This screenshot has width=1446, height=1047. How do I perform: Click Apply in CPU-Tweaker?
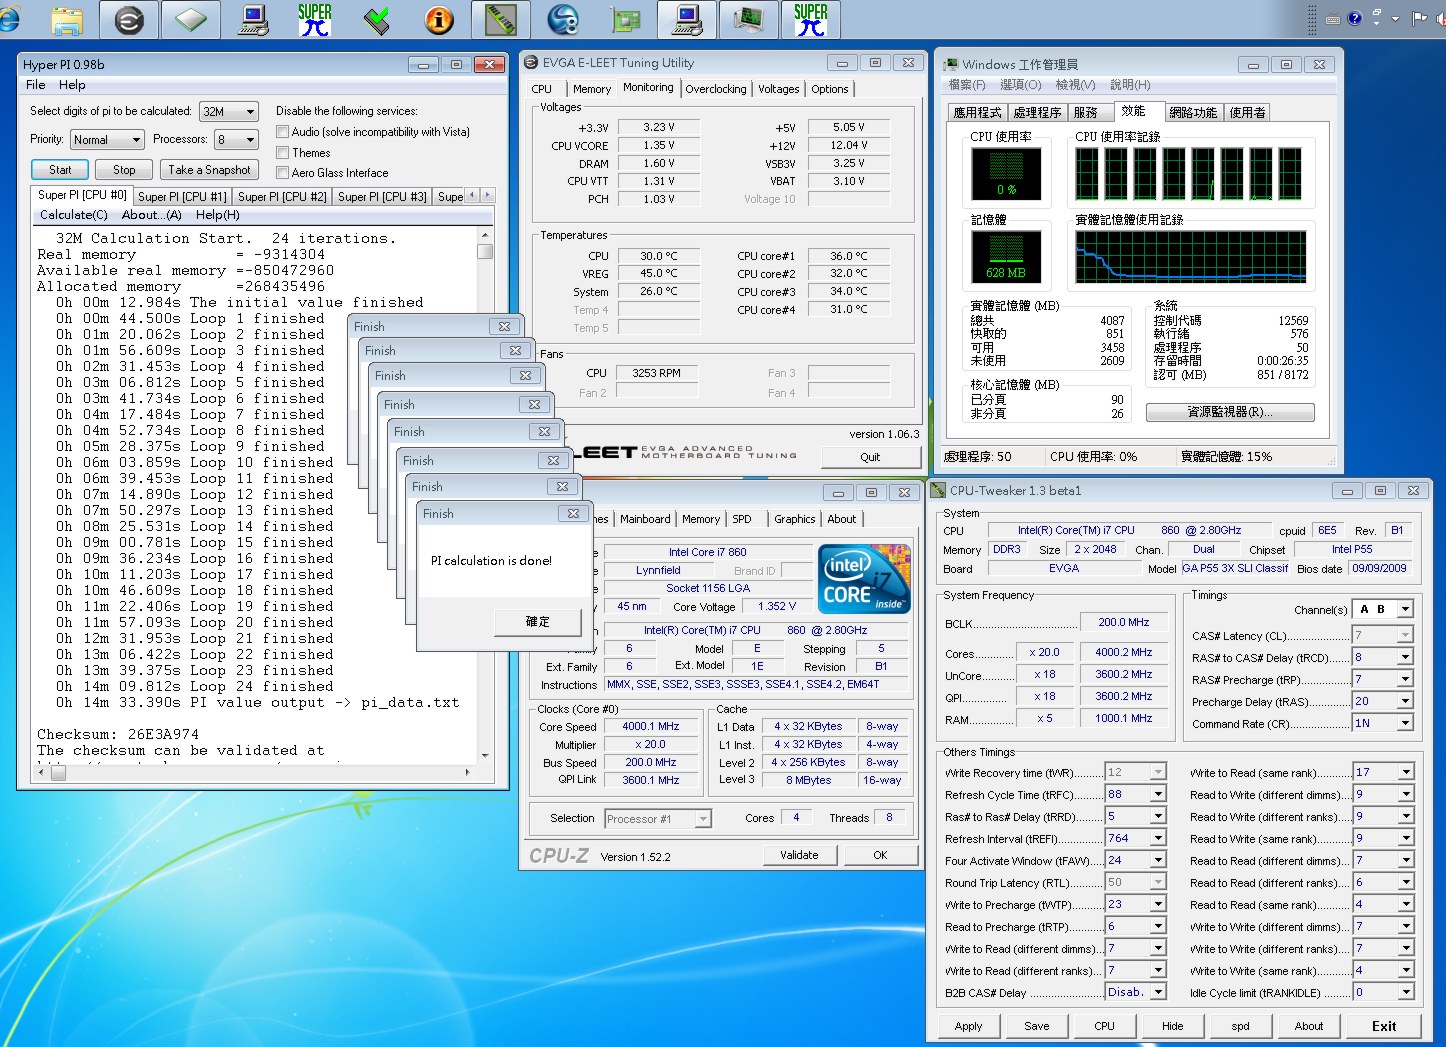click(968, 1026)
